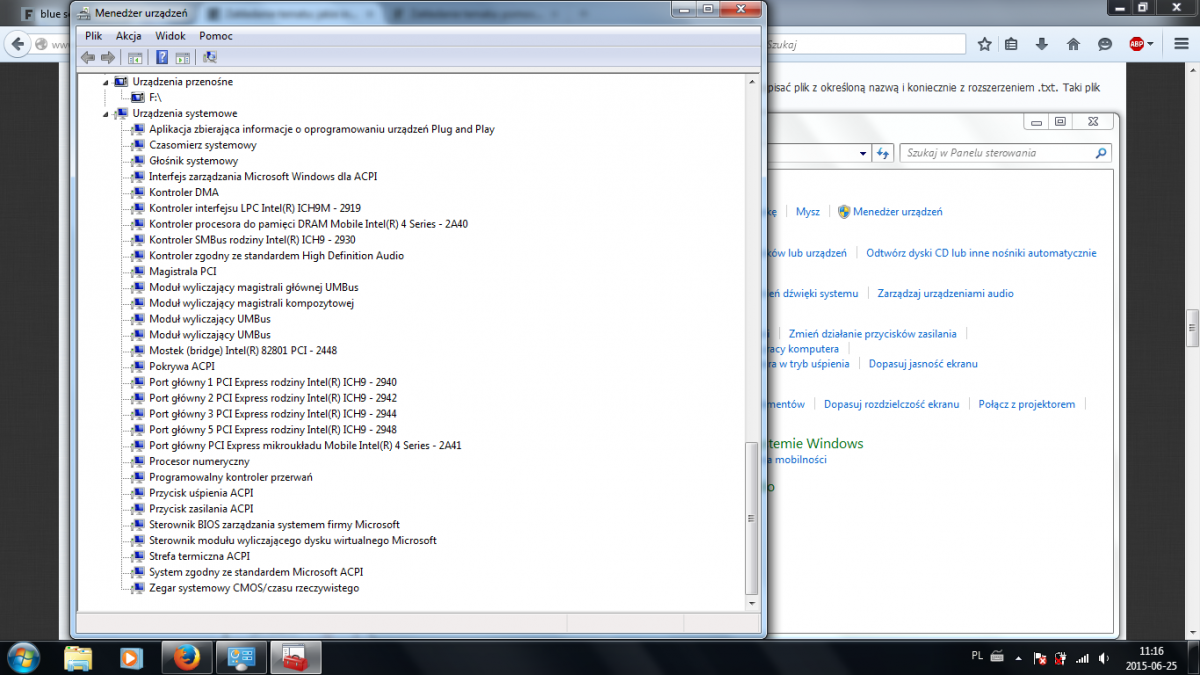Click the Adblock Plus ABP icon
The height and width of the screenshot is (675, 1200).
1136,44
